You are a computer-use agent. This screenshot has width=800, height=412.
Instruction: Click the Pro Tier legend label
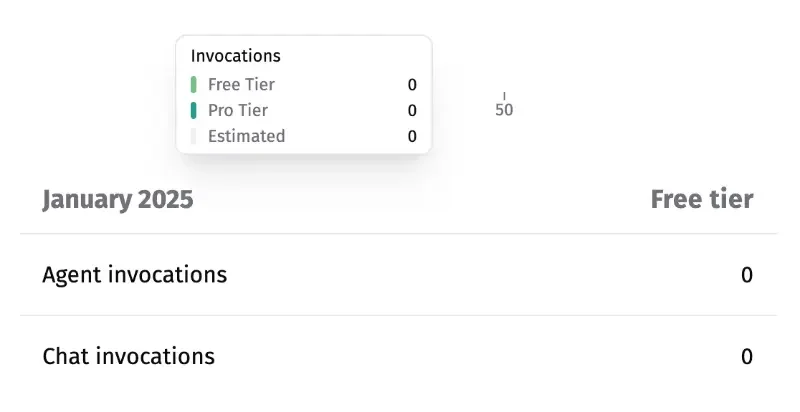tap(238, 111)
